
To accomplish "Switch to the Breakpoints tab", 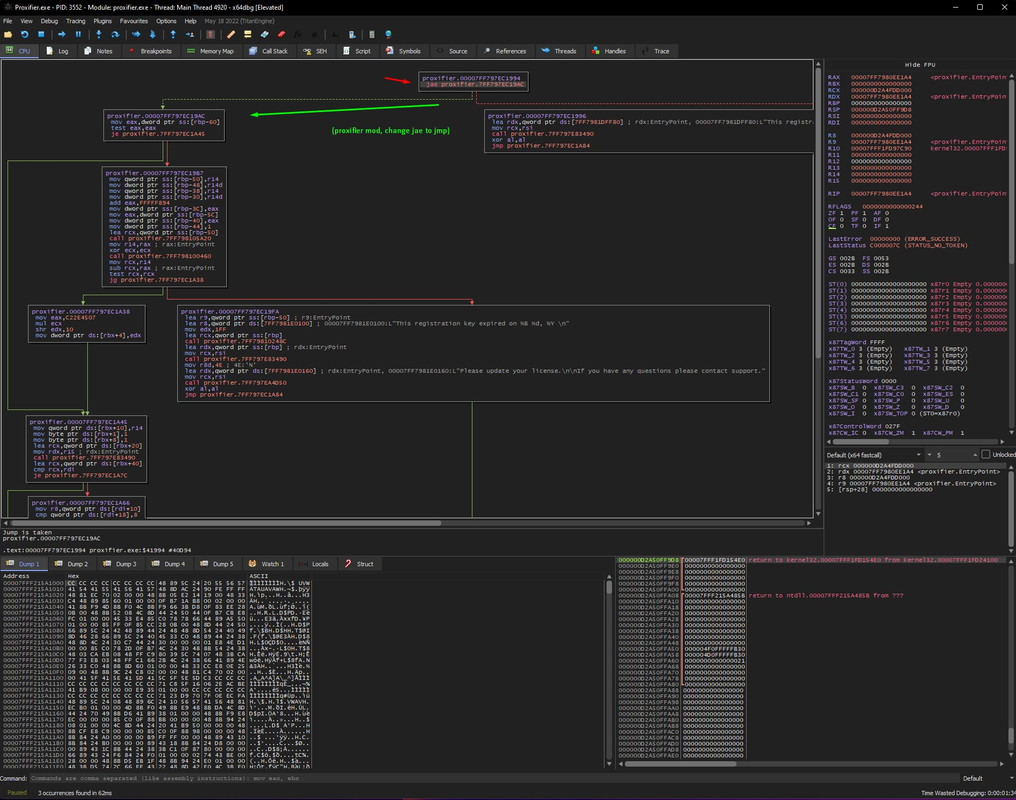I will [x=150, y=51].
